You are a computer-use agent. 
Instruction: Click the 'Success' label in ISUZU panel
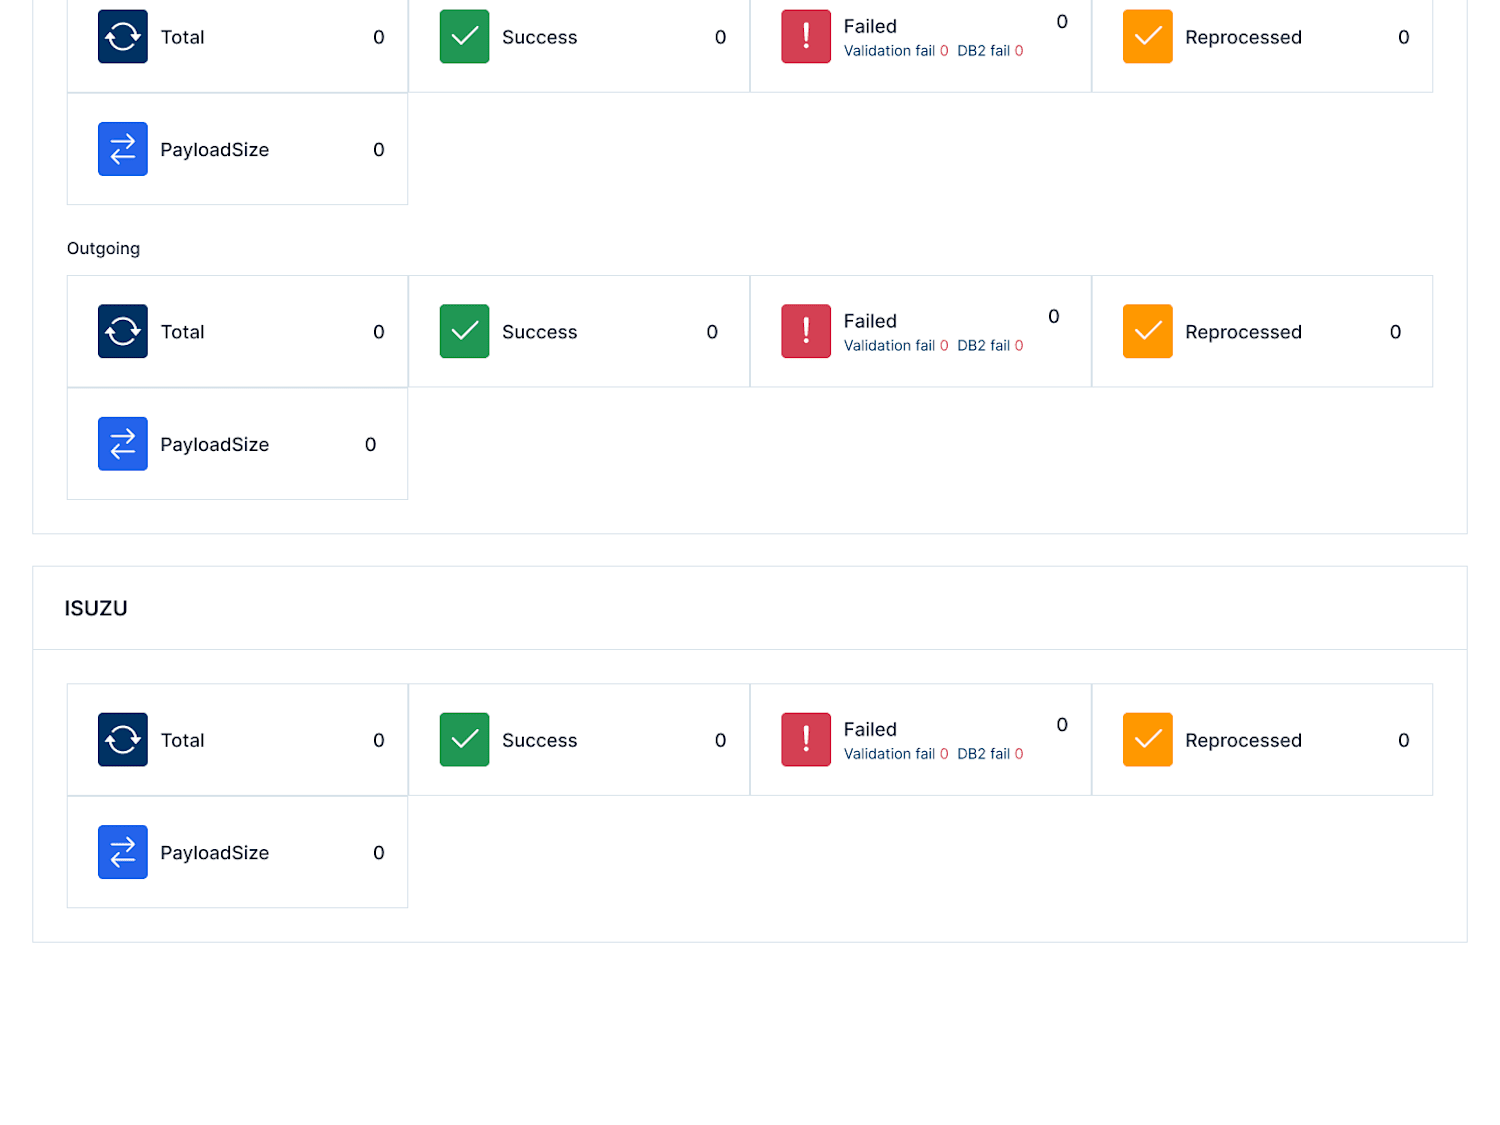pyautogui.click(x=539, y=740)
